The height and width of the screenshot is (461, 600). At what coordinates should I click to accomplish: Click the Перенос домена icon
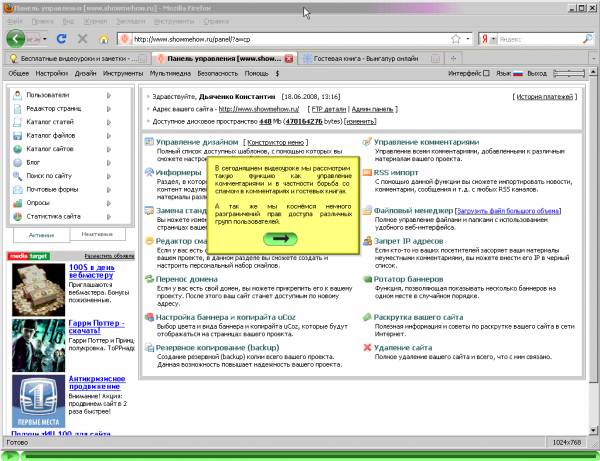pos(149,279)
